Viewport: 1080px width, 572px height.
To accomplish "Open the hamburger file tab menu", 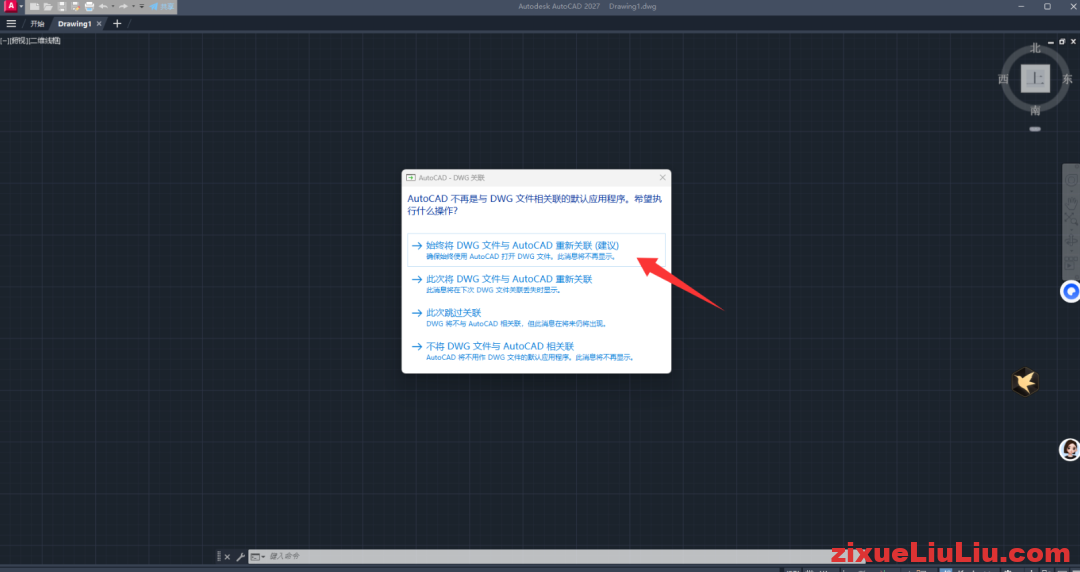I will point(11,23).
